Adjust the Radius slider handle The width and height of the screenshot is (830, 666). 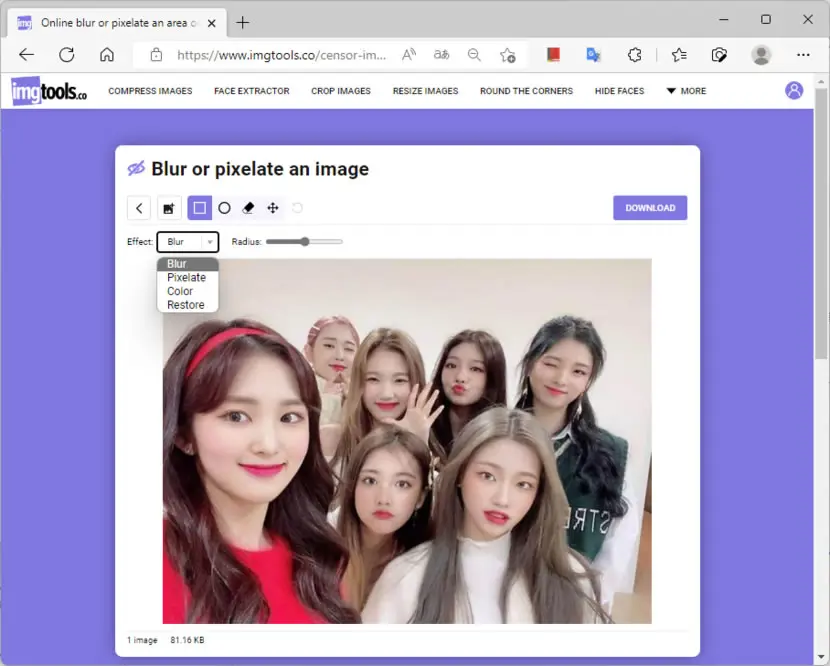pos(305,241)
